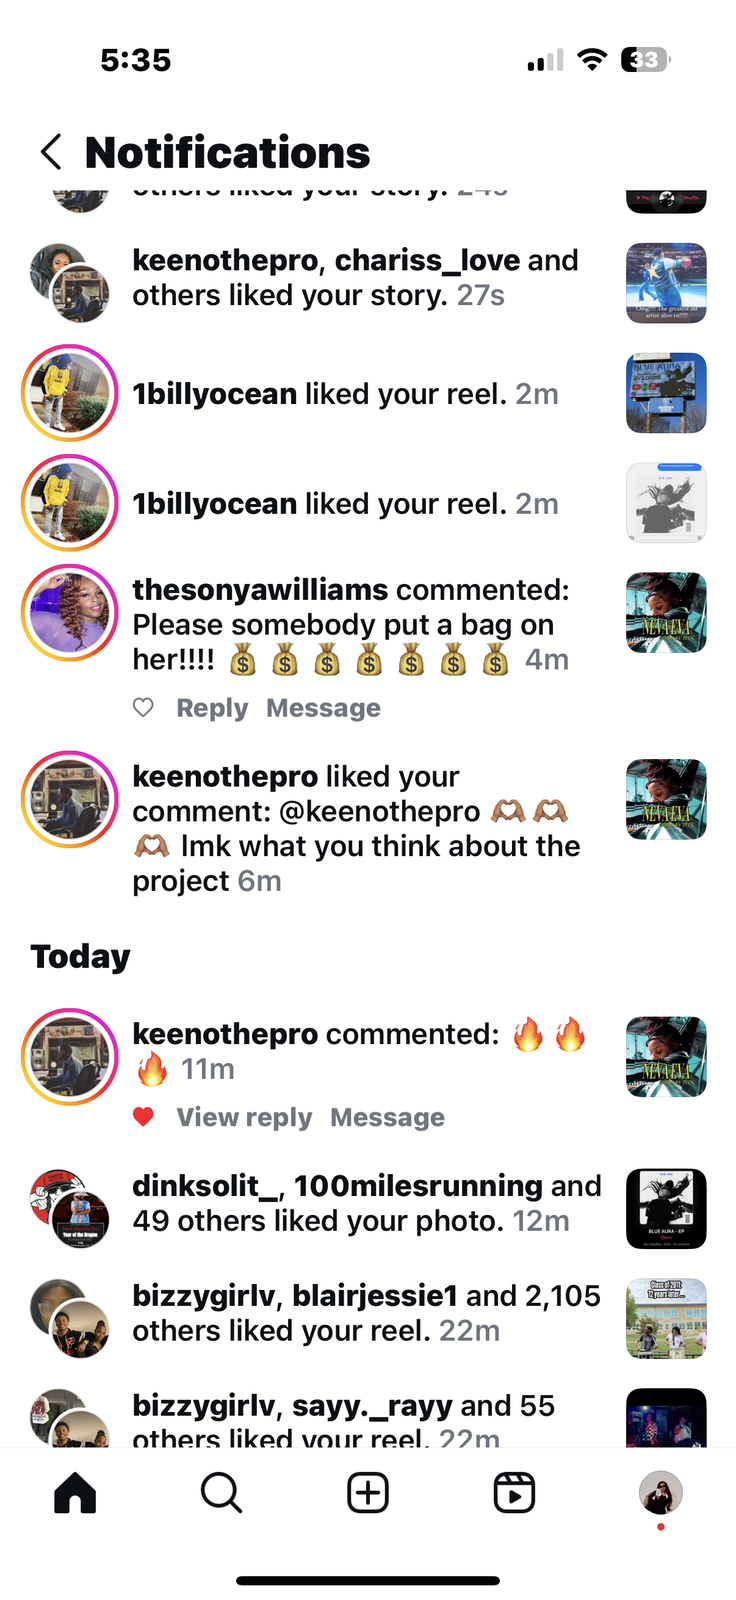The image size is (736, 1600).
Task: Like thesonyawilliams comment with heart outline
Action: pos(144,708)
